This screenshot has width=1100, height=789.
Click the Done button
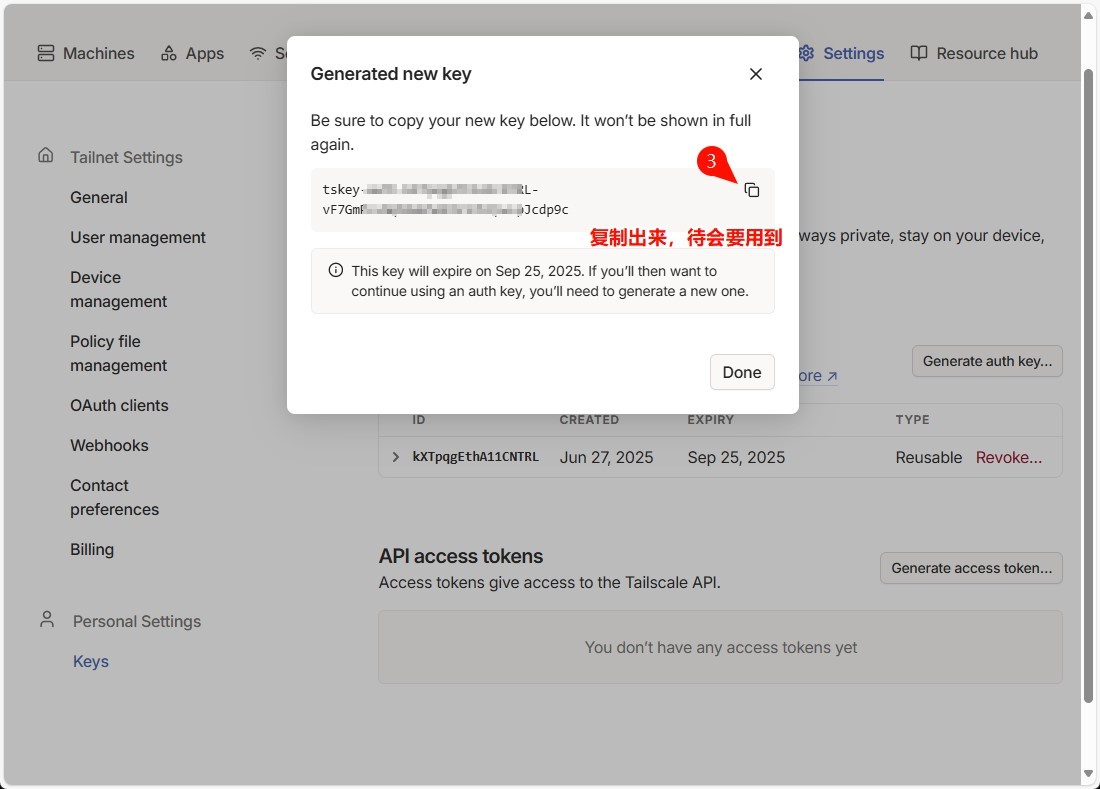pos(742,372)
